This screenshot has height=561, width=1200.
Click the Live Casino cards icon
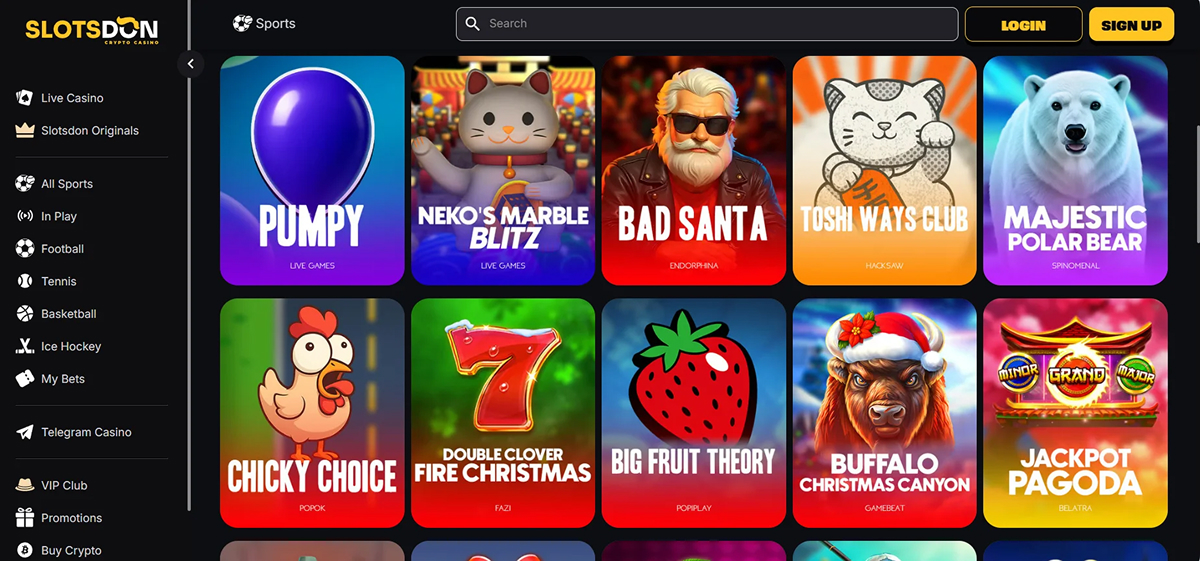(25, 98)
